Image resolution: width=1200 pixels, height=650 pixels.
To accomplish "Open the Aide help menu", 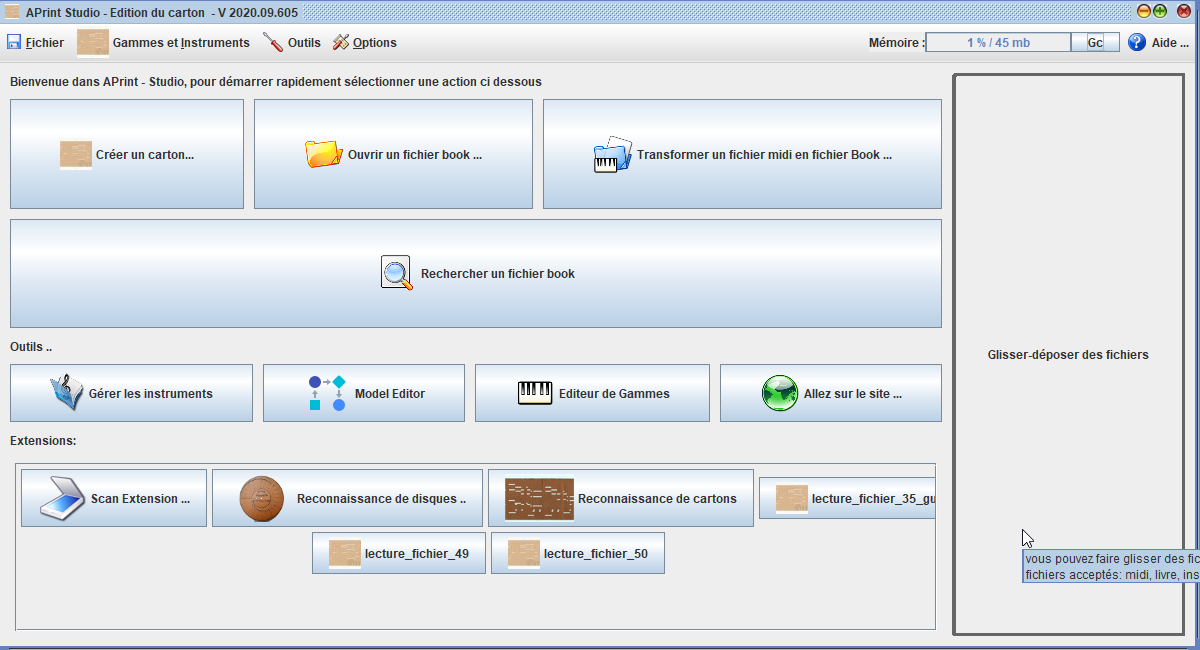I will tap(1159, 43).
